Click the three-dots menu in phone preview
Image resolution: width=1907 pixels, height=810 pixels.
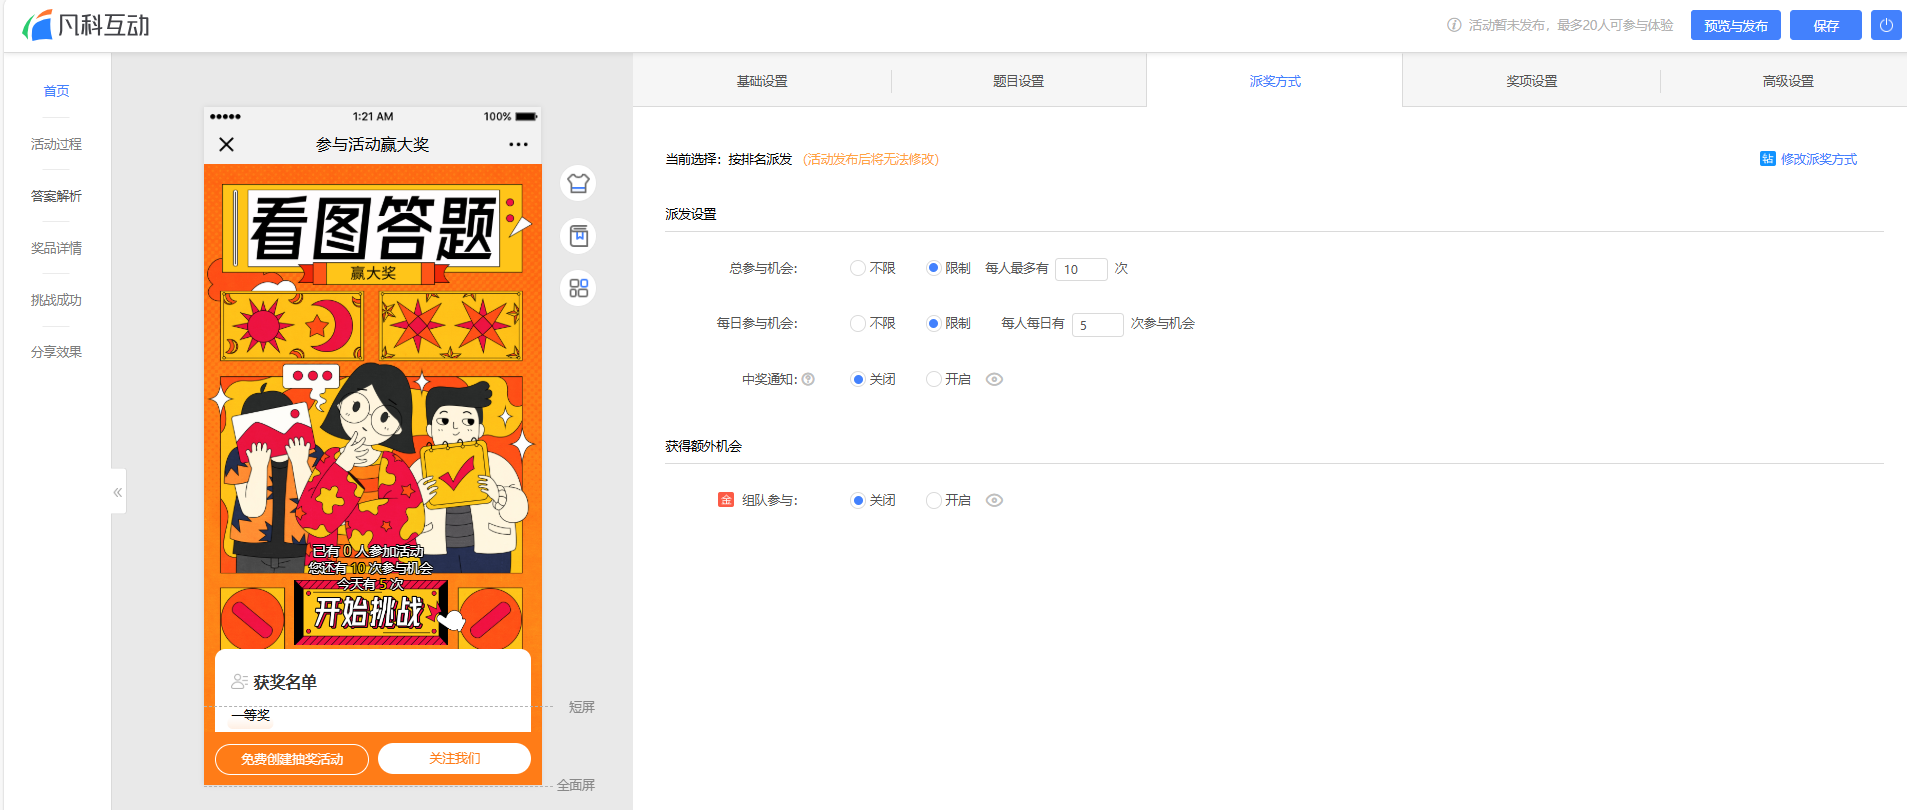coord(517,145)
